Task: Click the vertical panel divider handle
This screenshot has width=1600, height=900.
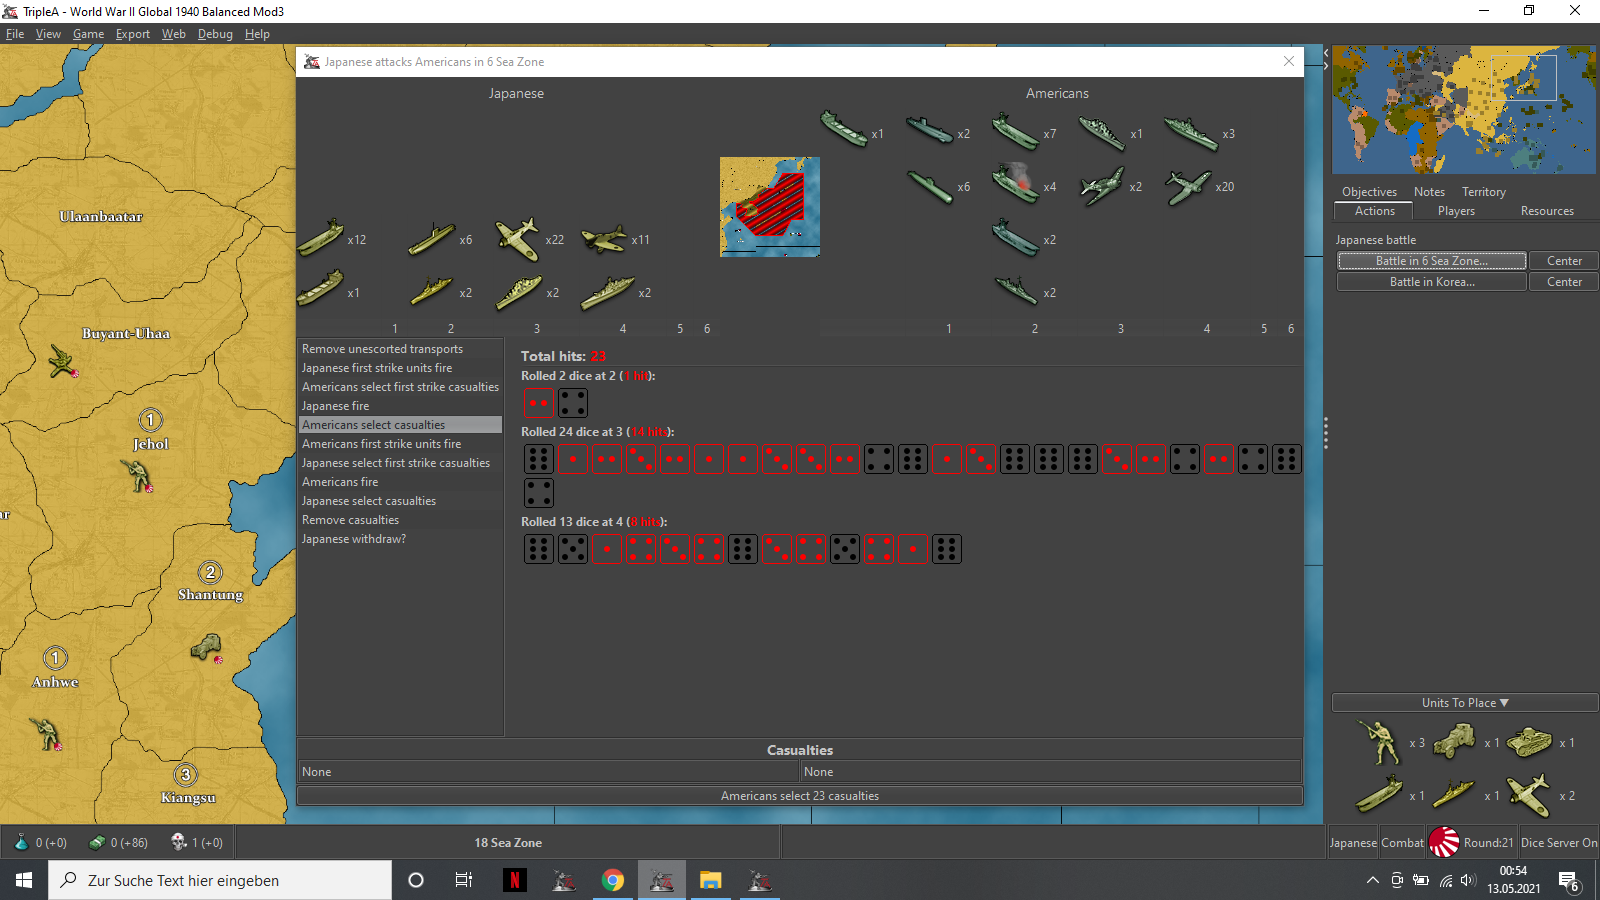Action: pos(1326,433)
